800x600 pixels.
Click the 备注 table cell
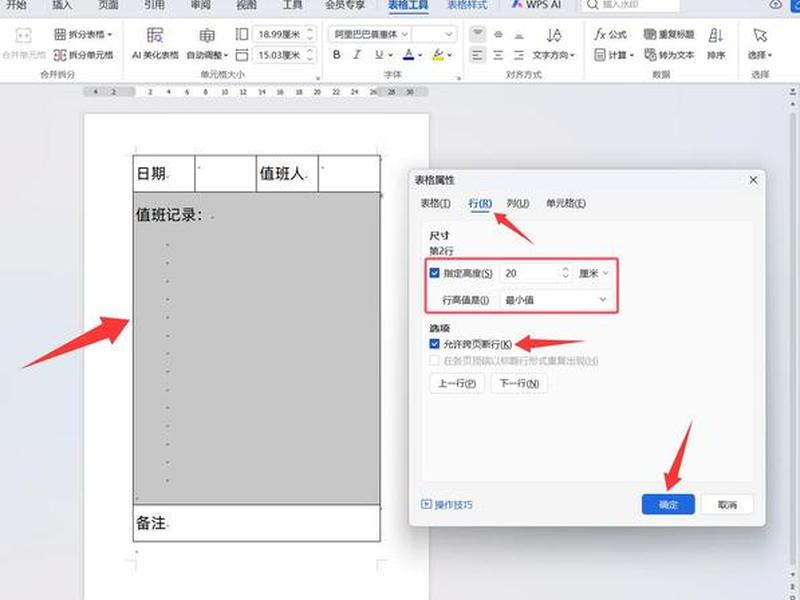pos(257,523)
